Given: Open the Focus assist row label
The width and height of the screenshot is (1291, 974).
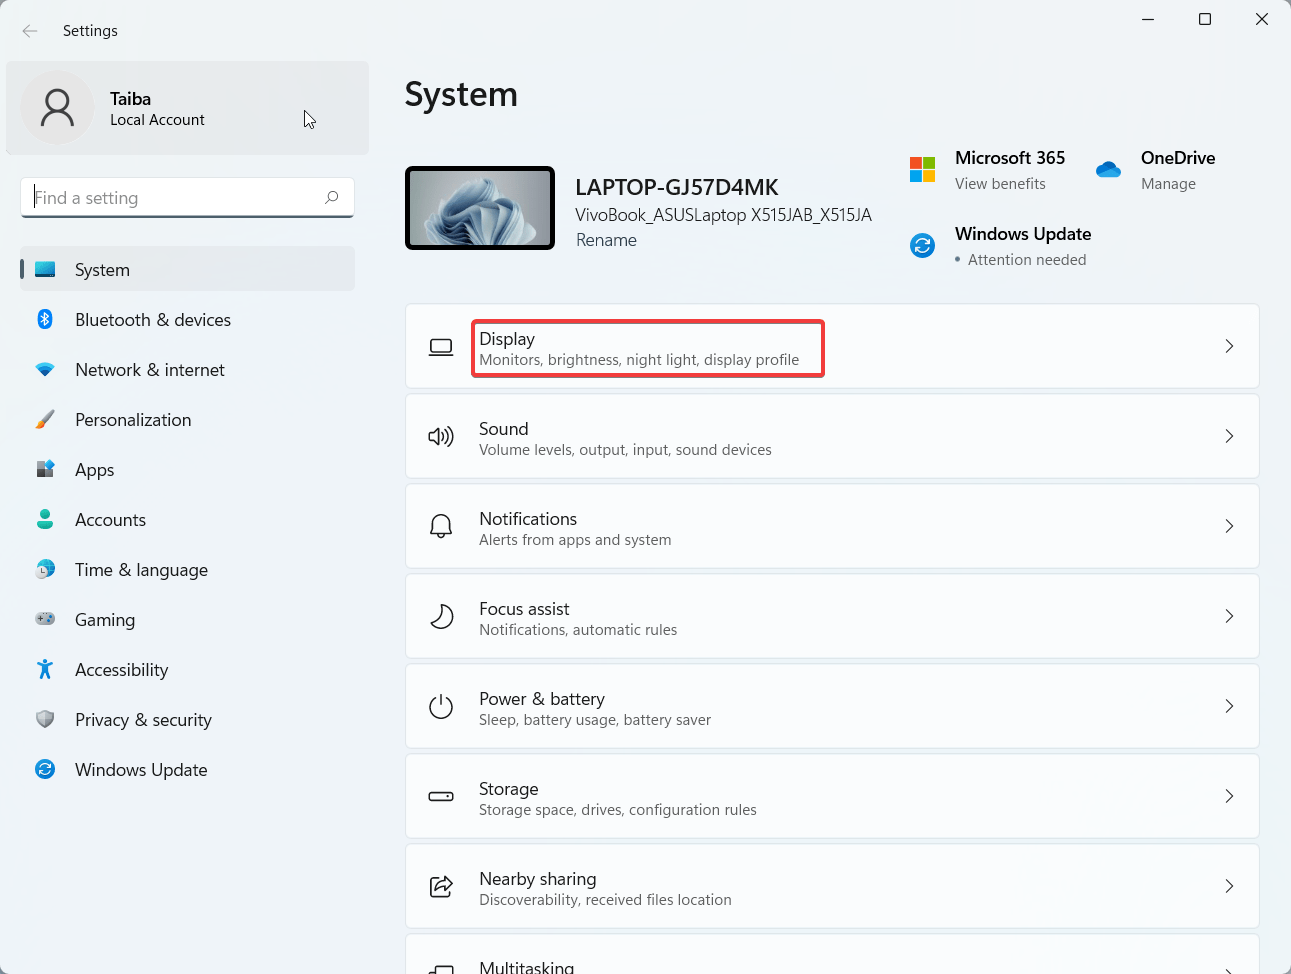Looking at the screenshot, I should 524,609.
